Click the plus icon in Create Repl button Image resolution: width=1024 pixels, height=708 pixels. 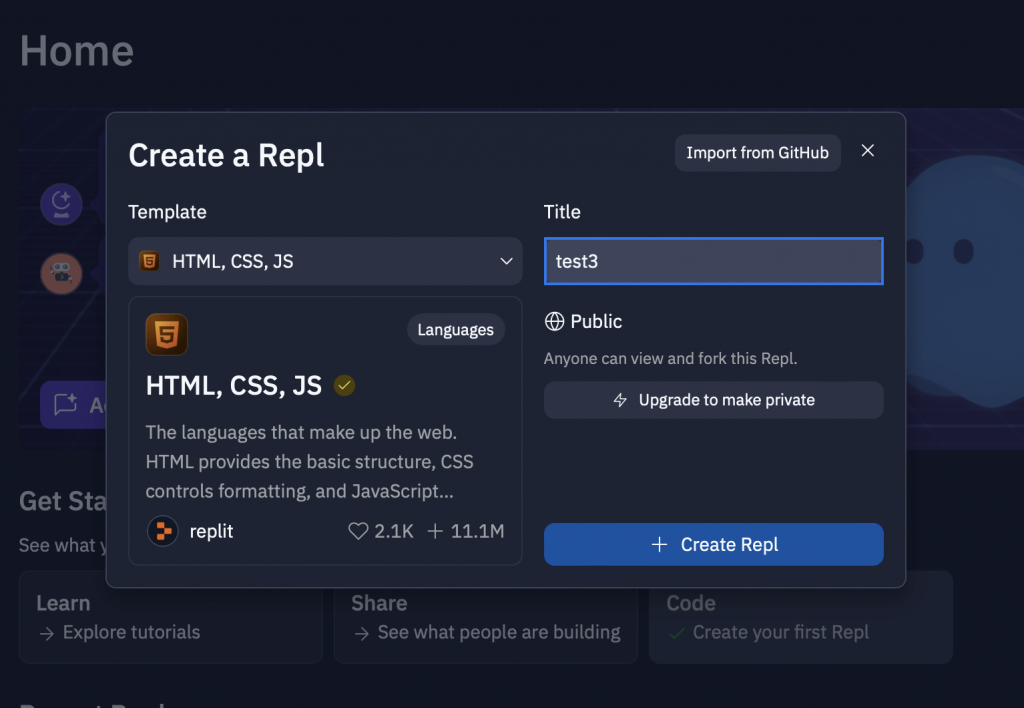point(660,545)
